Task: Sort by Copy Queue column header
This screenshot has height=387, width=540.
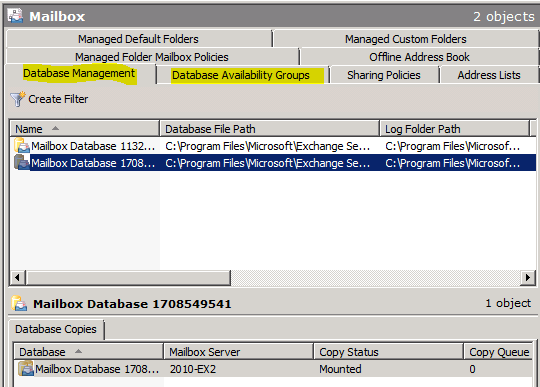Action: pyautogui.click(x=499, y=352)
